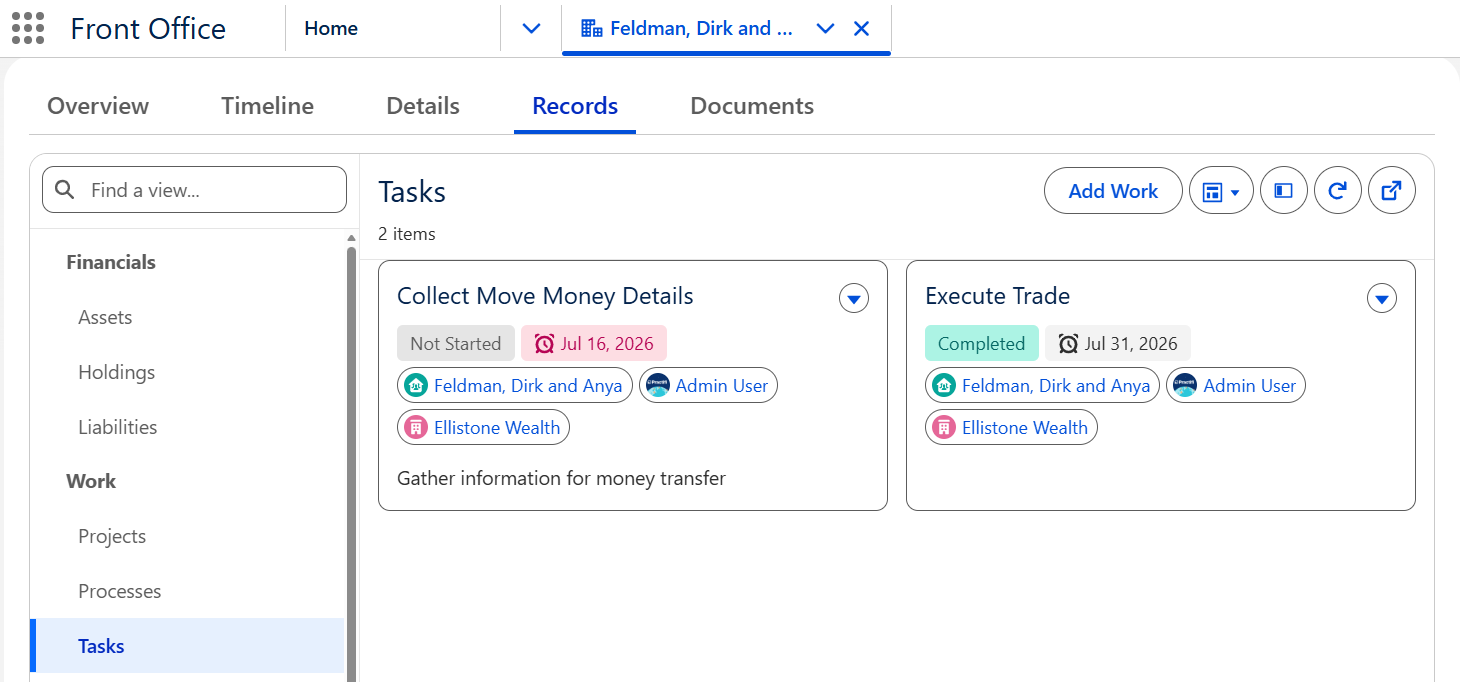Image resolution: width=1460 pixels, height=682 pixels.
Task: Open actions menu for Collect Move Money Details
Action: pos(854,298)
